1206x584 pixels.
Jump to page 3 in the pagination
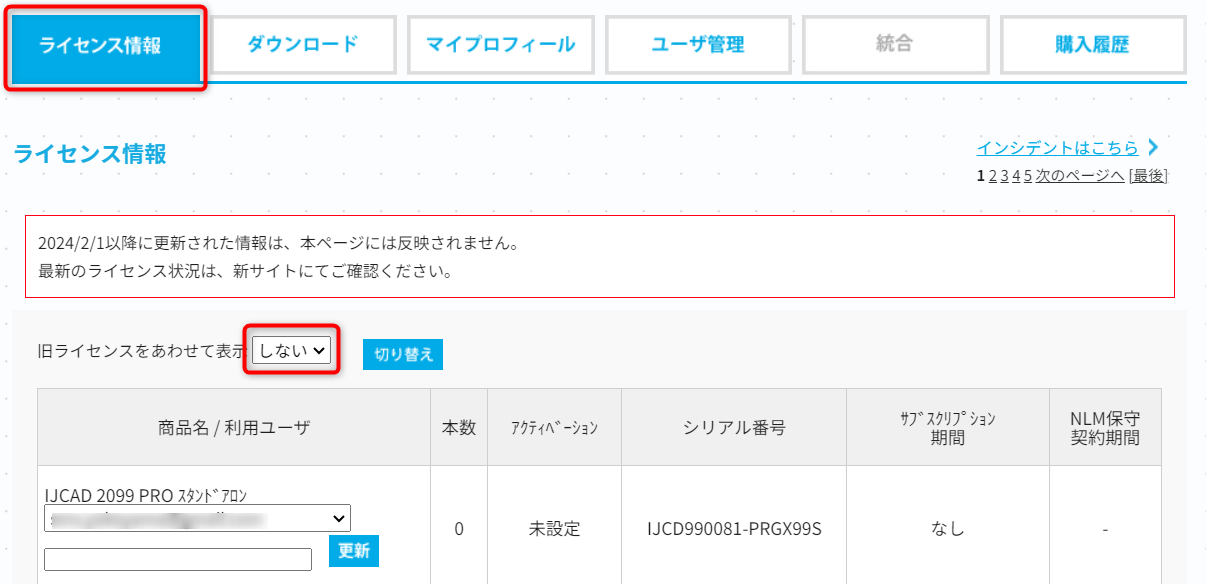tap(1004, 176)
